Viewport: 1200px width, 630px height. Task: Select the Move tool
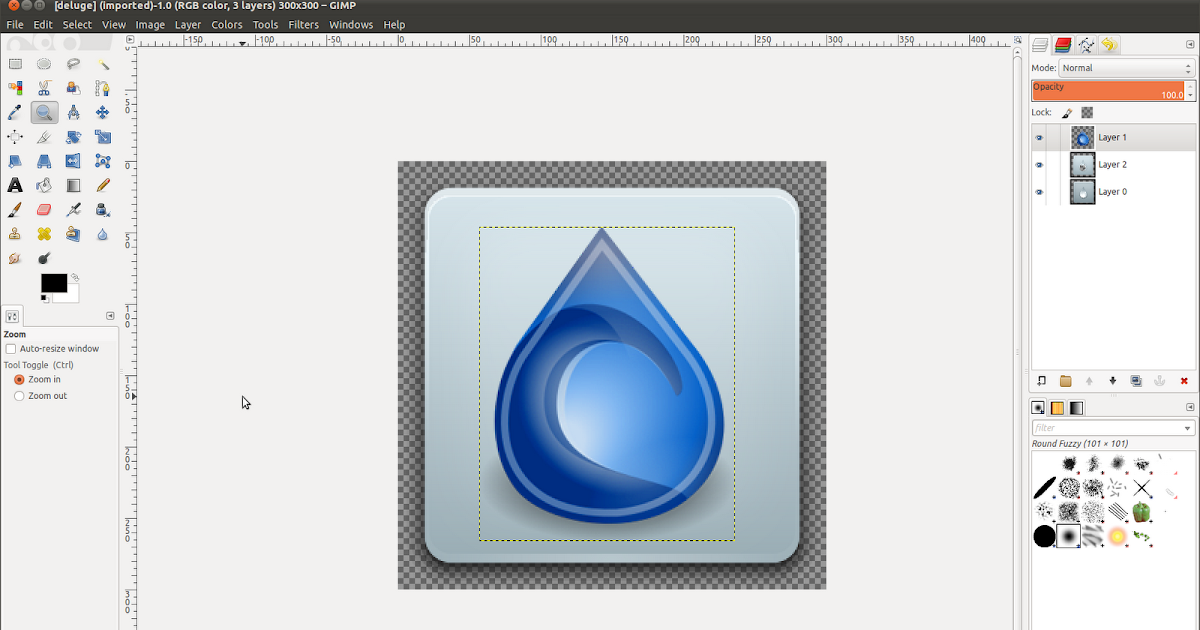tap(102, 111)
